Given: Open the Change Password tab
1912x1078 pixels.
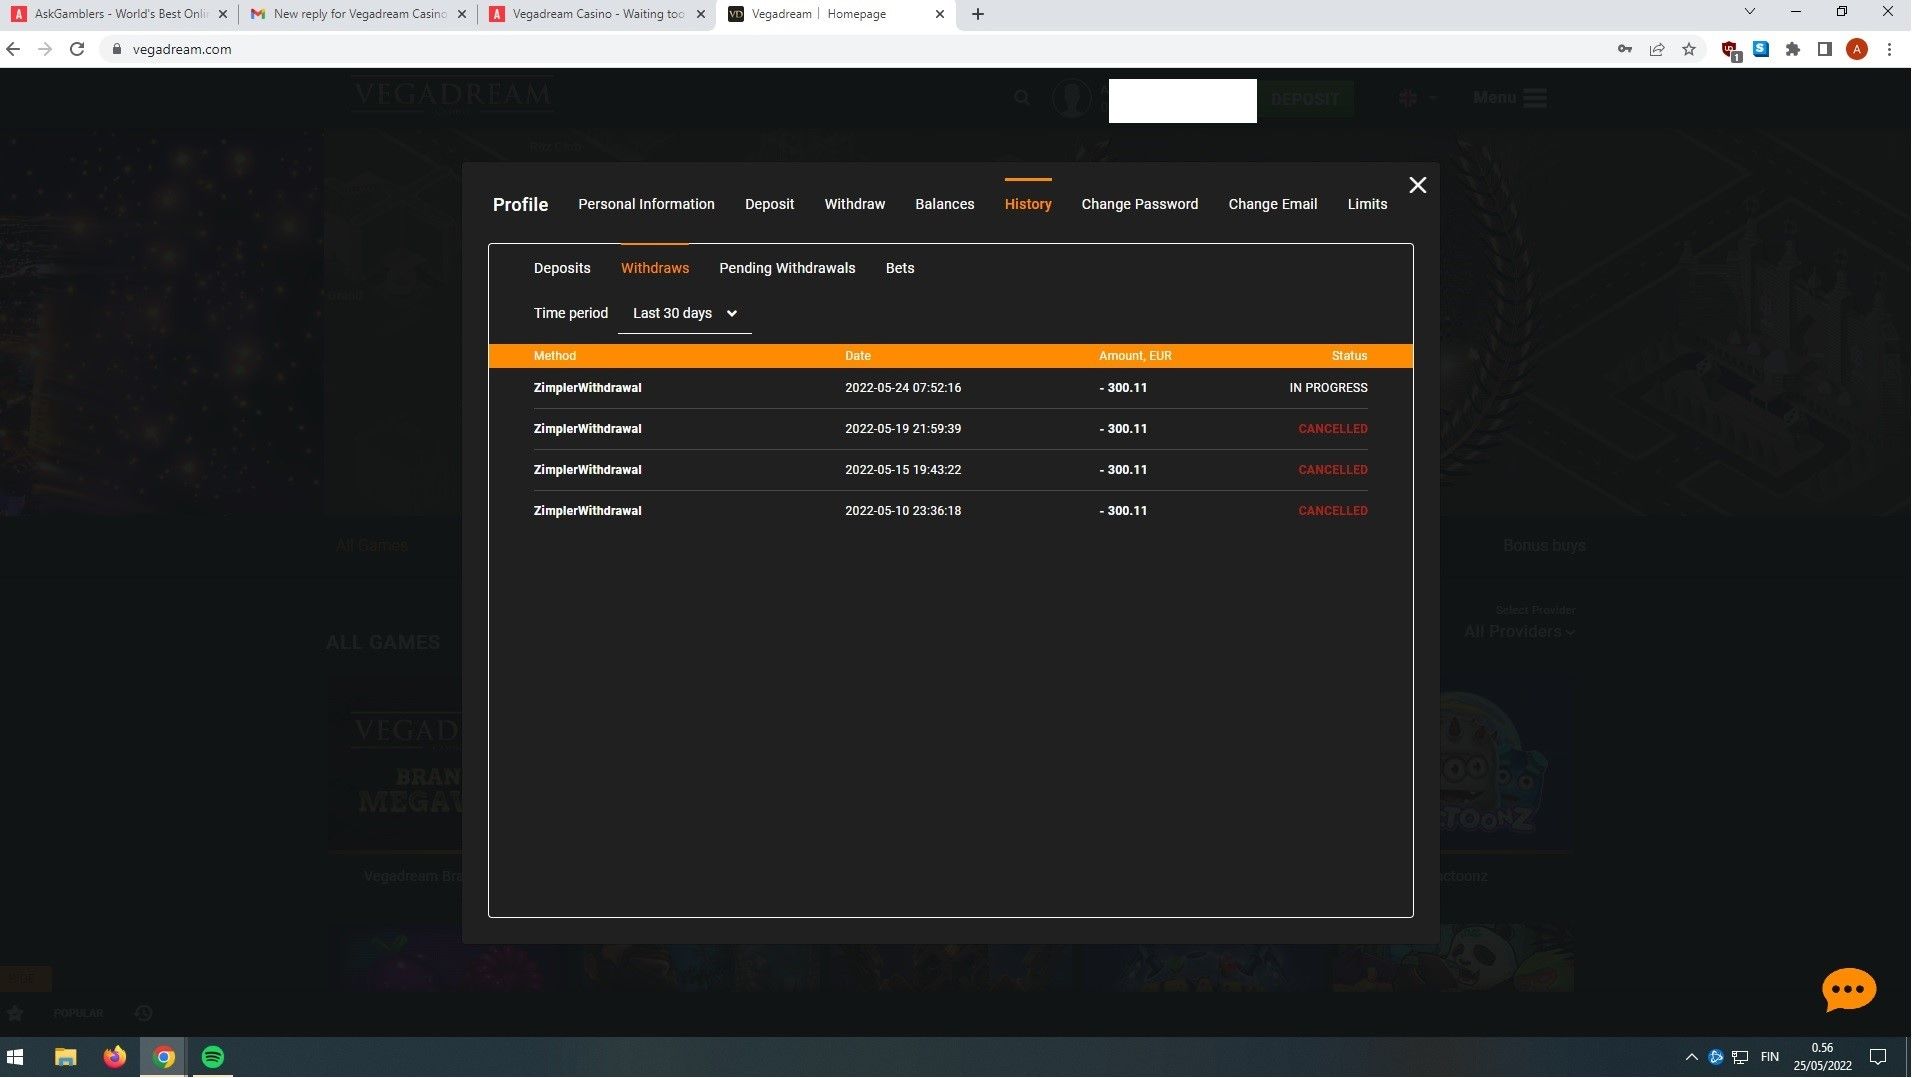Looking at the screenshot, I should [x=1139, y=204].
